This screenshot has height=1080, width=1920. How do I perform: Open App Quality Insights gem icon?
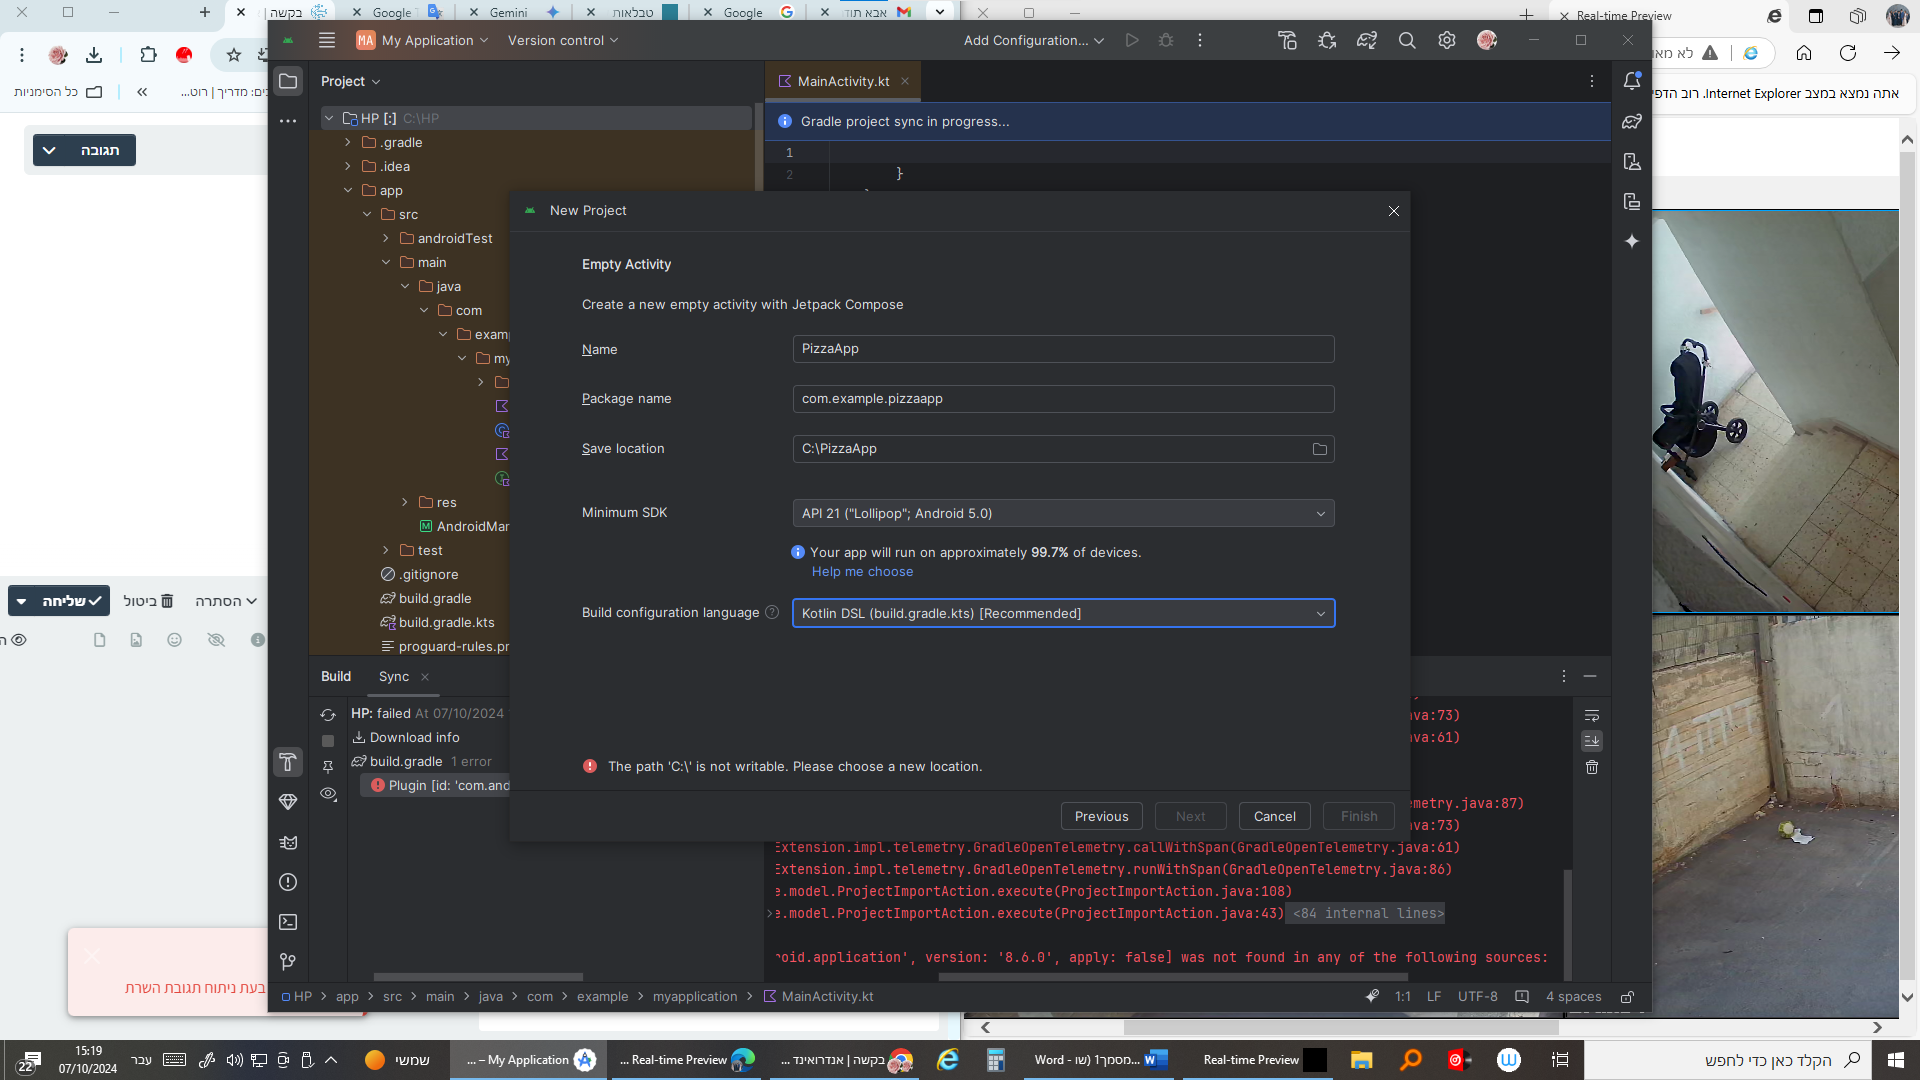click(x=288, y=802)
